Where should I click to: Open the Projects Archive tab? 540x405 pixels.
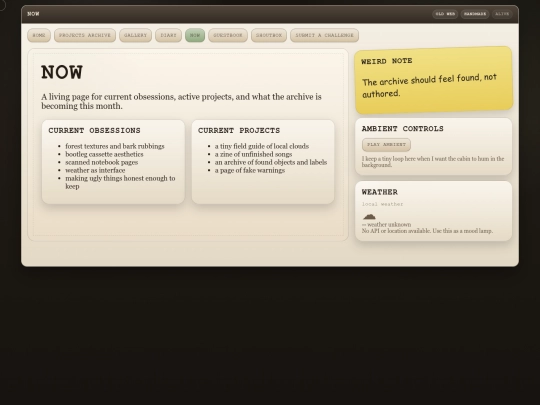click(x=85, y=35)
